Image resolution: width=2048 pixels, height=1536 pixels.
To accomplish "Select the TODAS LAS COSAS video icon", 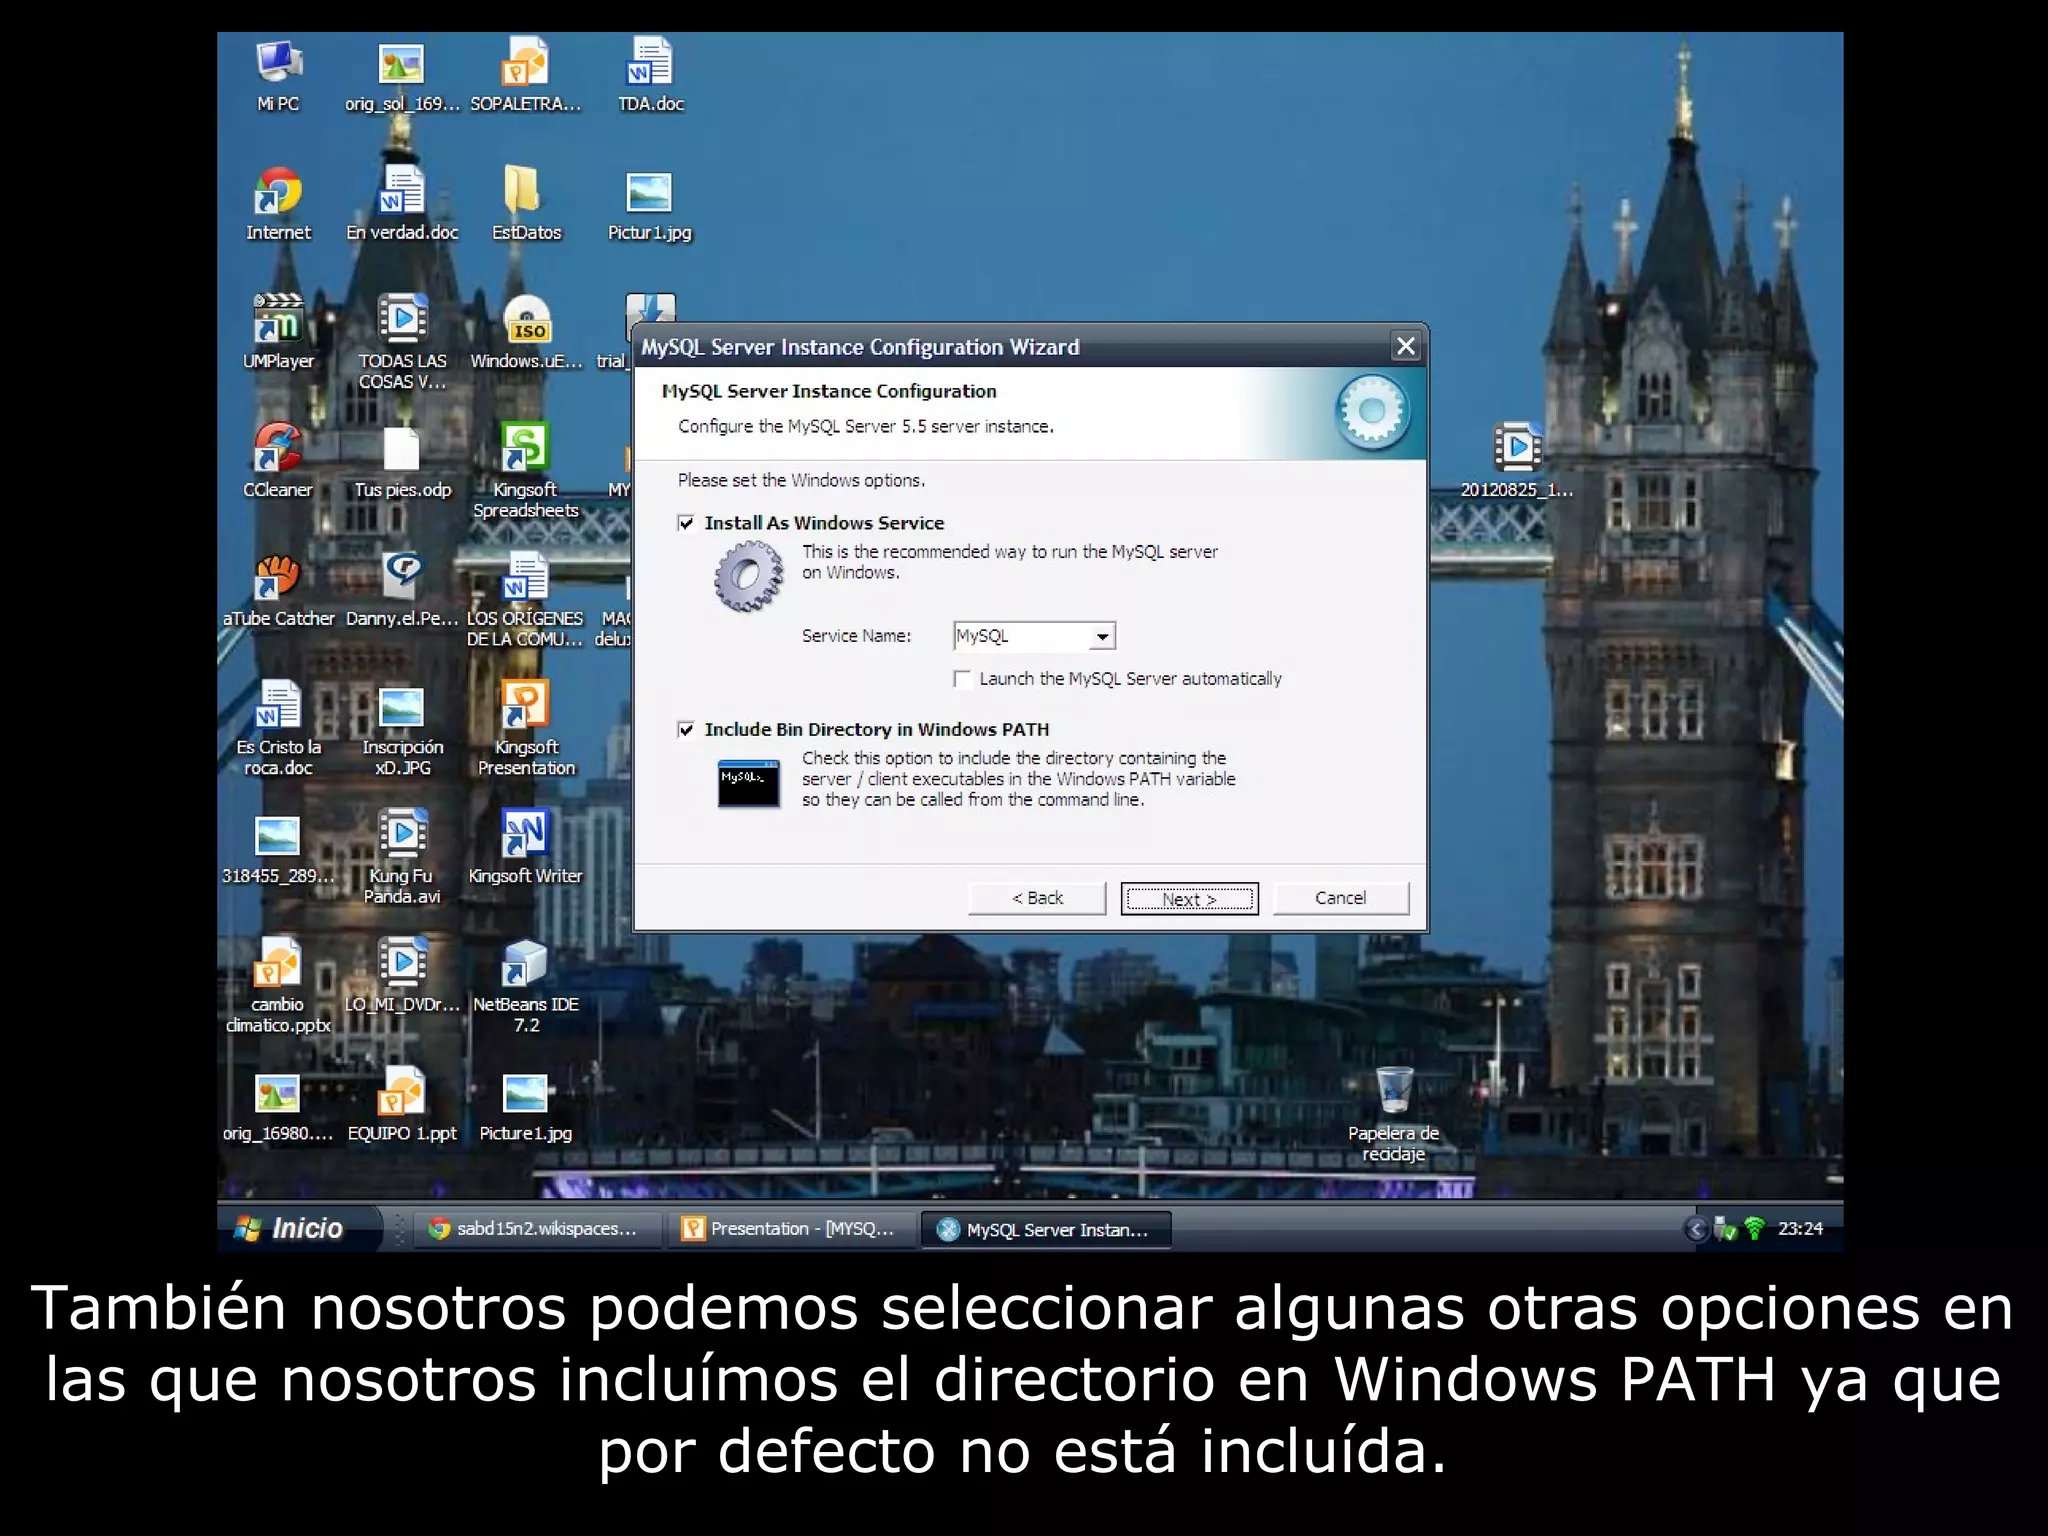I will pos(402,343).
